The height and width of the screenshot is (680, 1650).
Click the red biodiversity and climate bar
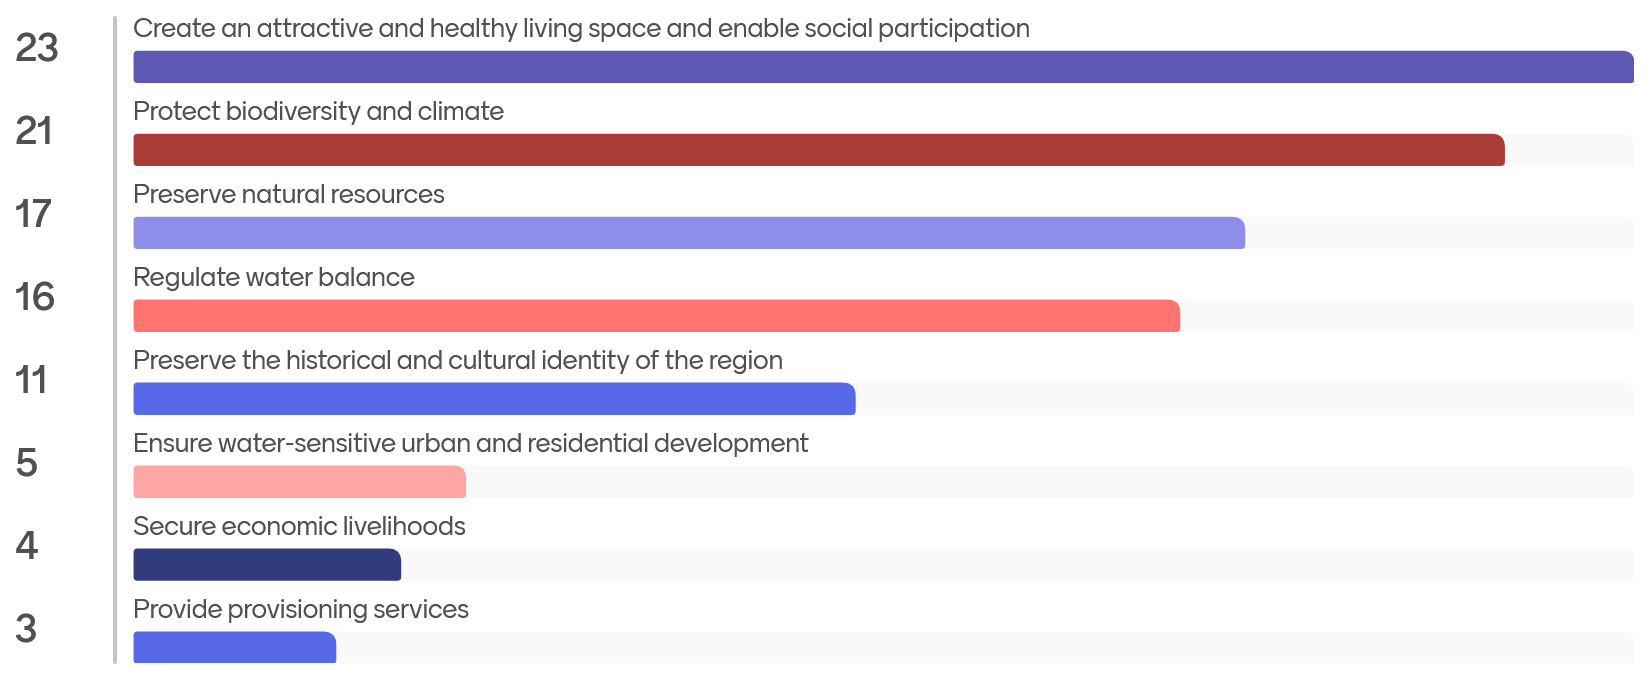tap(818, 150)
